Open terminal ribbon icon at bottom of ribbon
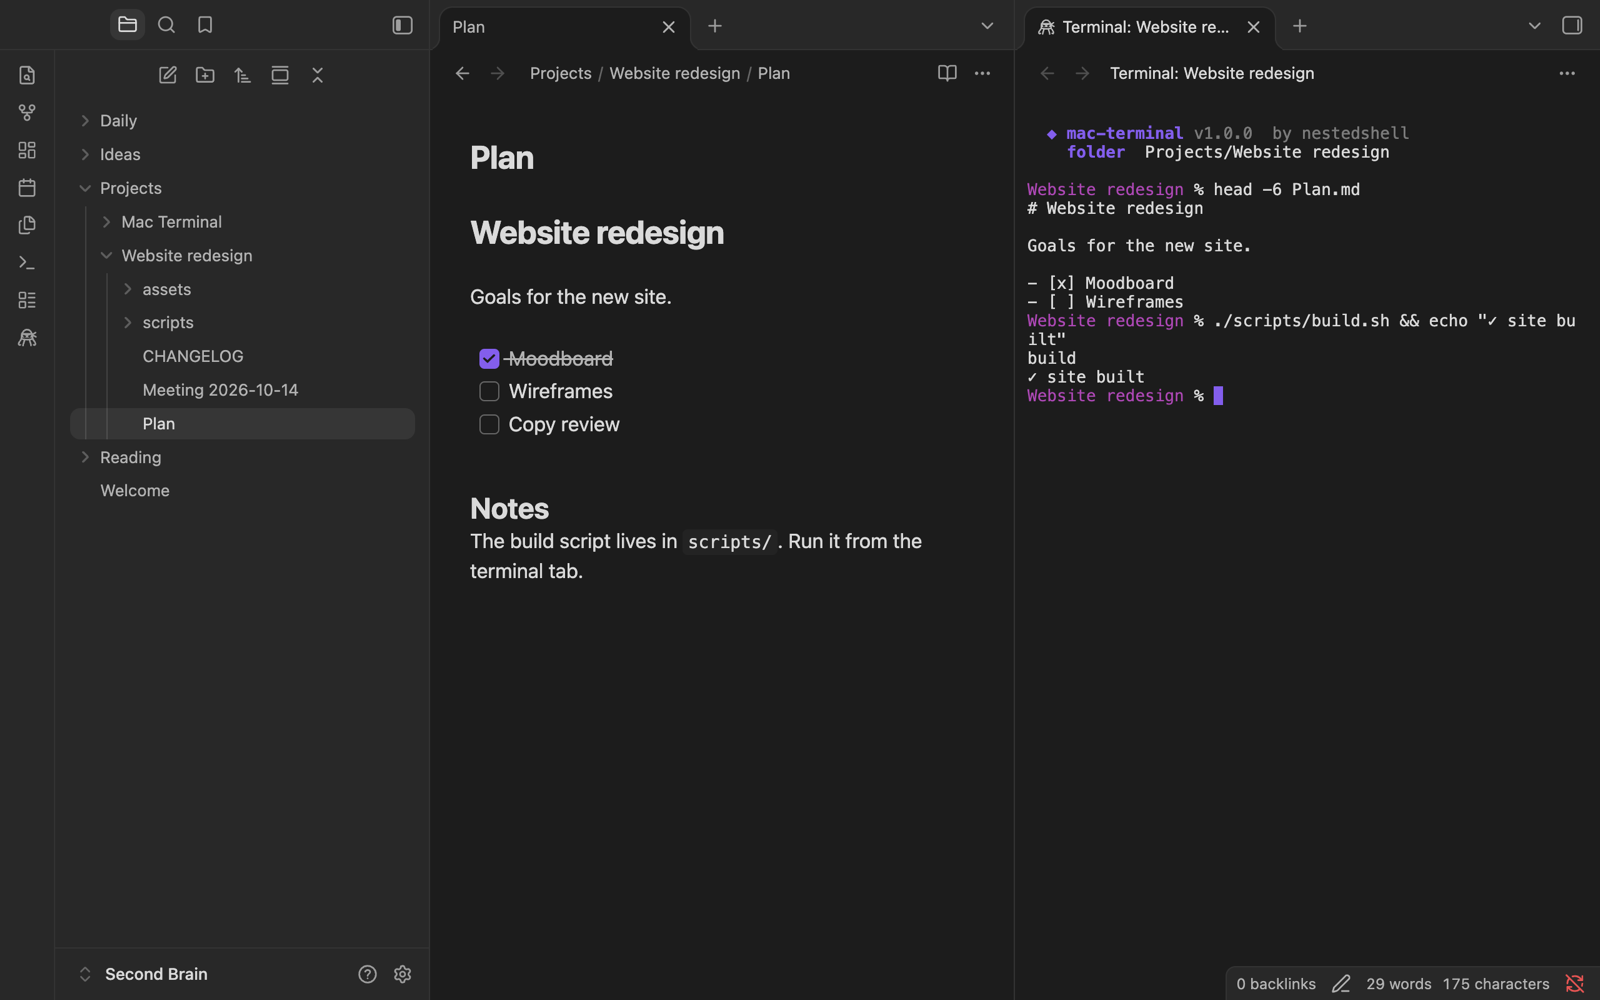The width and height of the screenshot is (1600, 1000). (27, 338)
